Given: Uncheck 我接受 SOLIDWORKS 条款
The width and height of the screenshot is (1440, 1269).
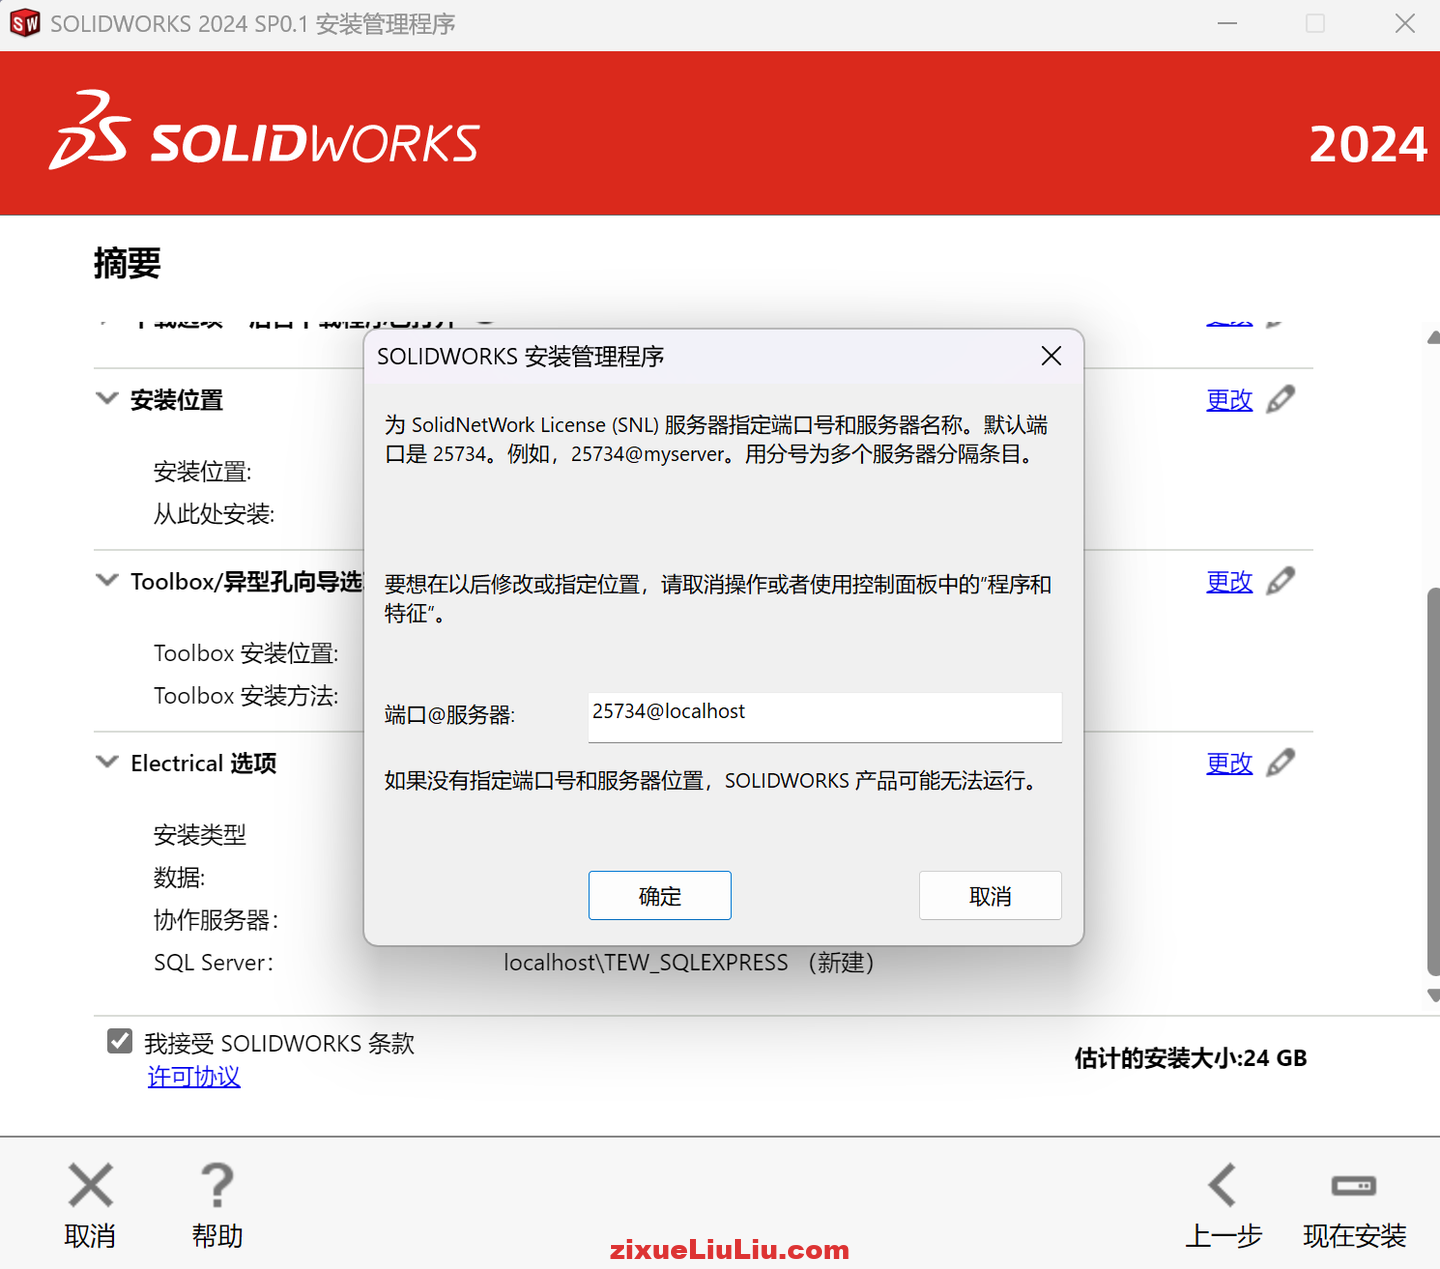Looking at the screenshot, I should [119, 1041].
